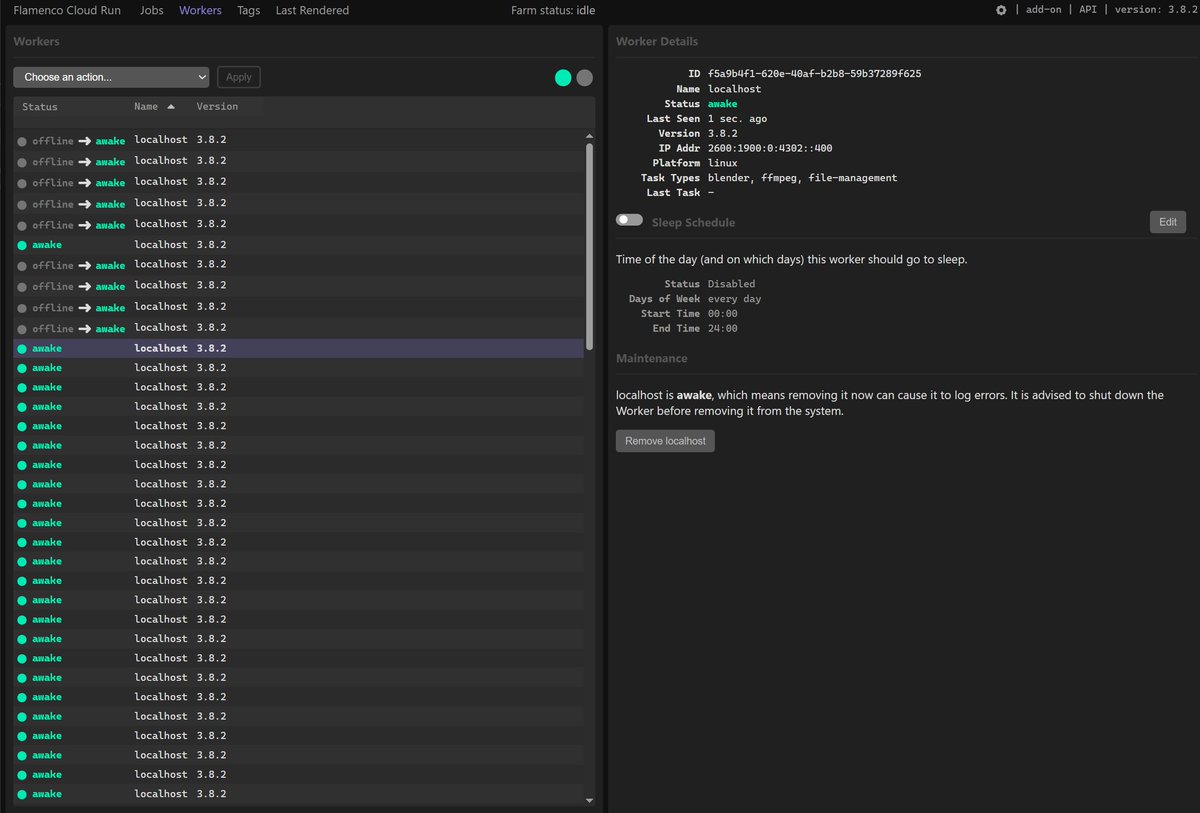This screenshot has width=1200, height=813.
Task: Click the worker list scrollbar up arrow
Action: tap(589, 136)
